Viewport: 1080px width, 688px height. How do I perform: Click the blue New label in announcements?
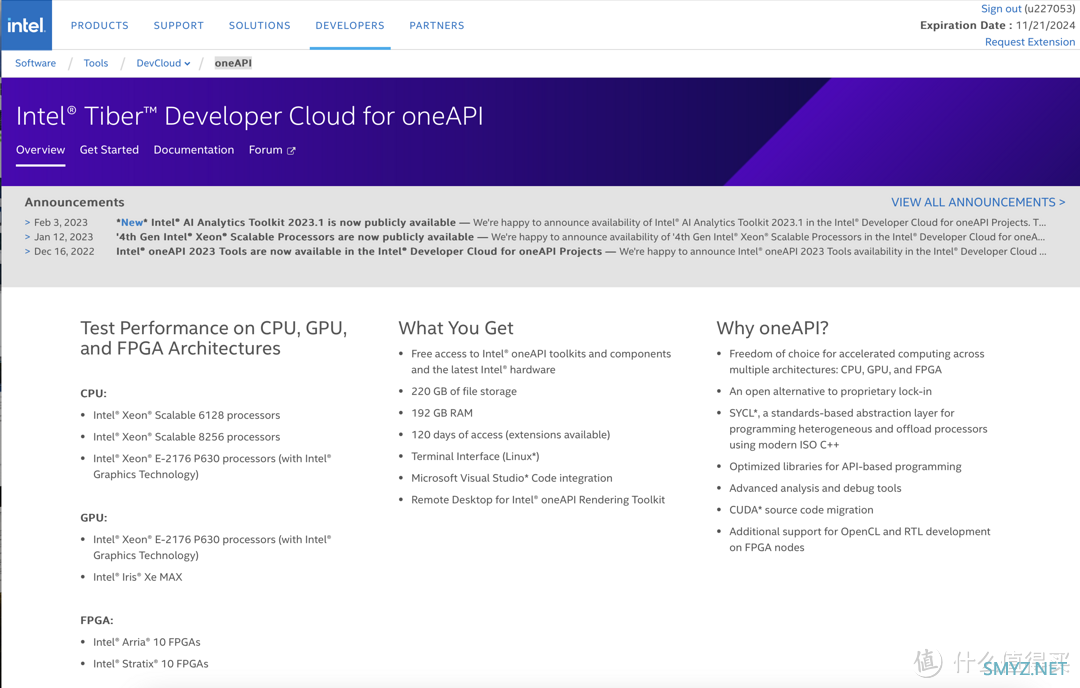[x=132, y=222]
